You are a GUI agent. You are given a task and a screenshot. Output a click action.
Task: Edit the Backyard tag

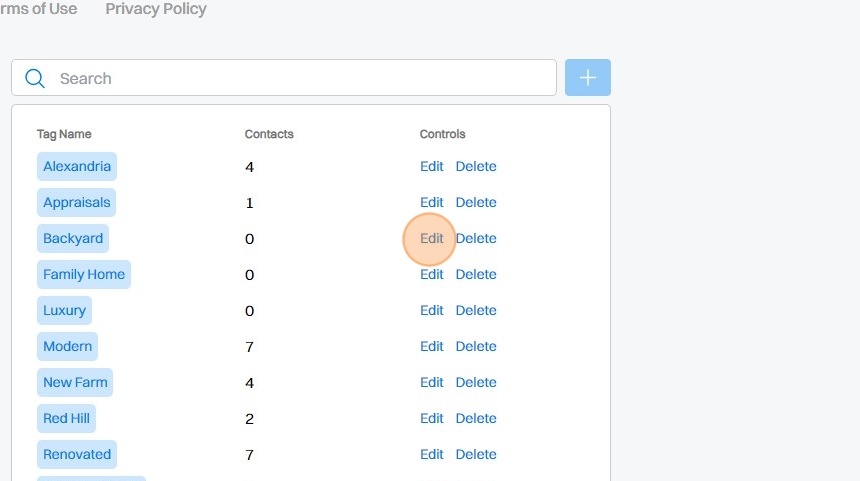(x=431, y=238)
